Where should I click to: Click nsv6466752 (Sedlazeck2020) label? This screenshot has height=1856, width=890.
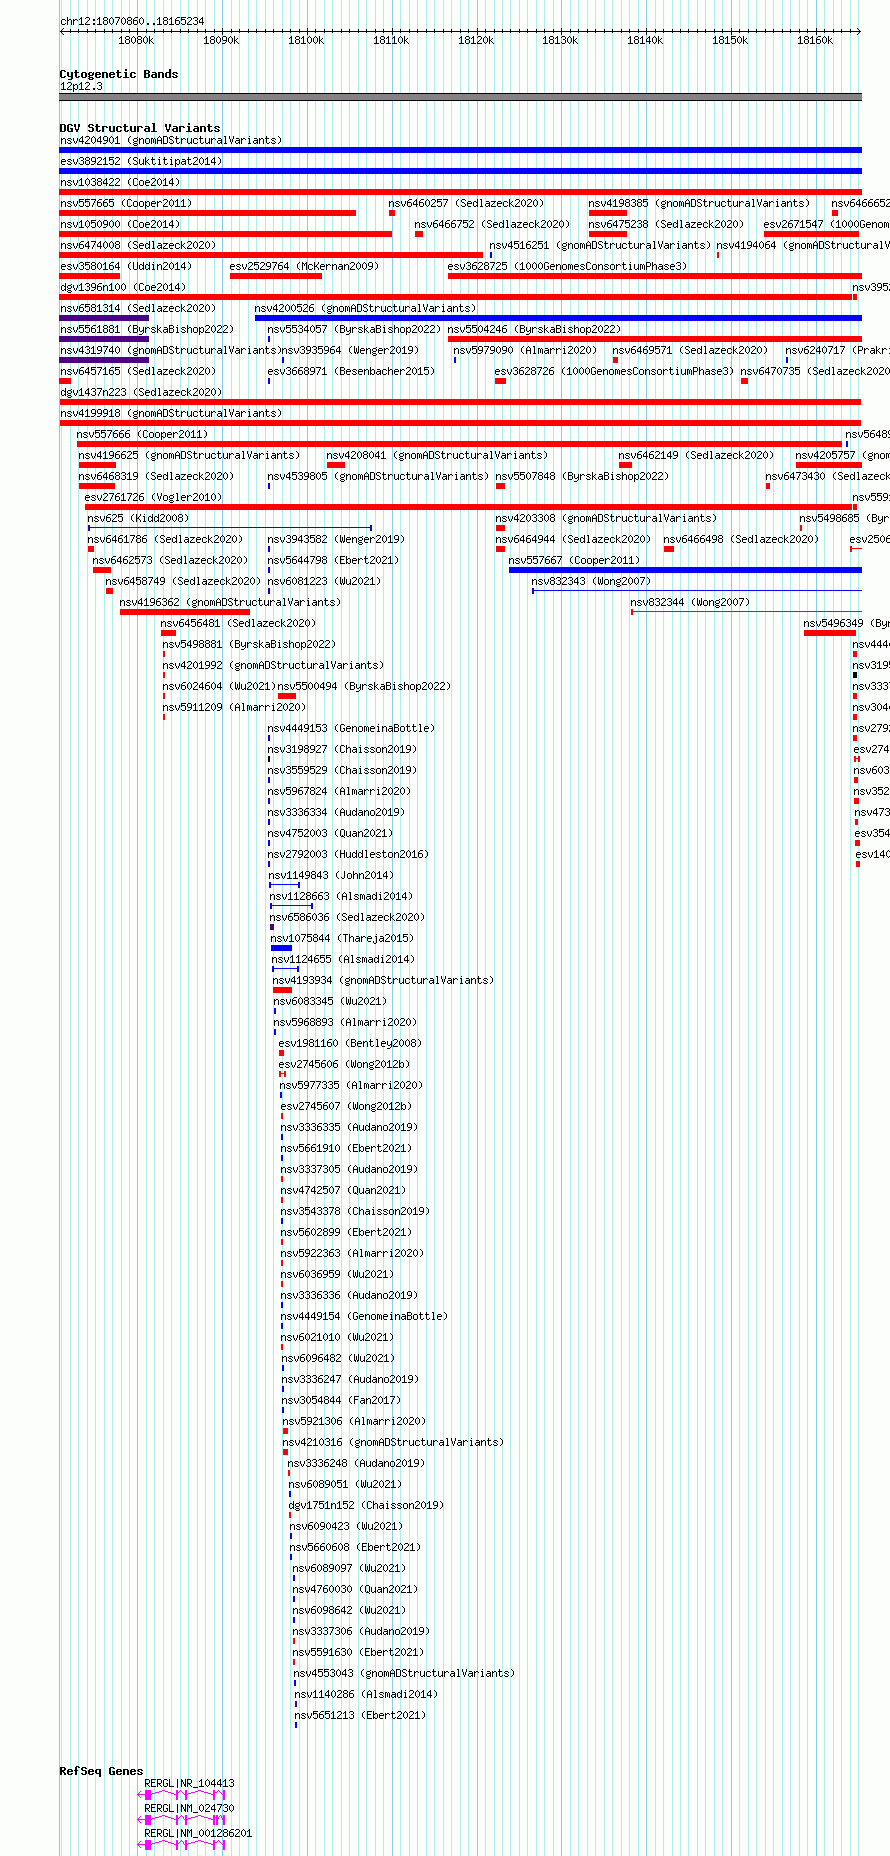point(493,224)
